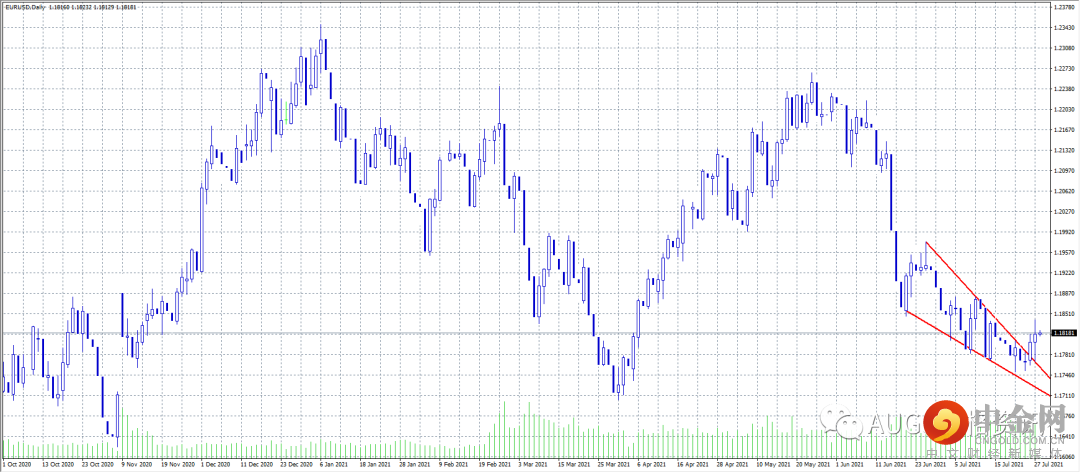Click the 1.21320 price axis label

tap(1063, 150)
